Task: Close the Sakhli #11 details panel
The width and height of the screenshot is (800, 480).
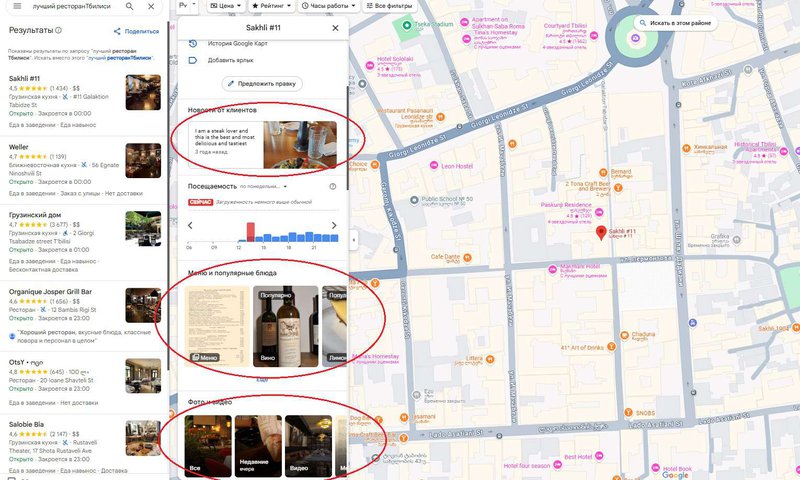Action: pyautogui.click(x=335, y=28)
